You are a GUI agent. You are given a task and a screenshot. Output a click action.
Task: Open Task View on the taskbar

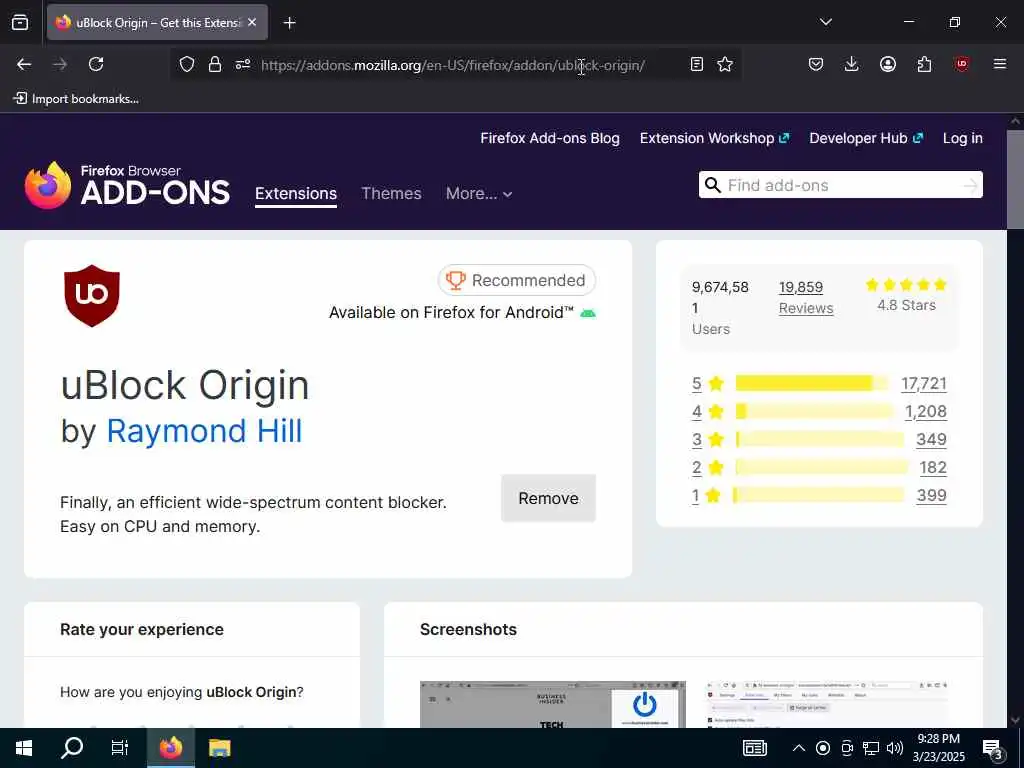click(120, 748)
